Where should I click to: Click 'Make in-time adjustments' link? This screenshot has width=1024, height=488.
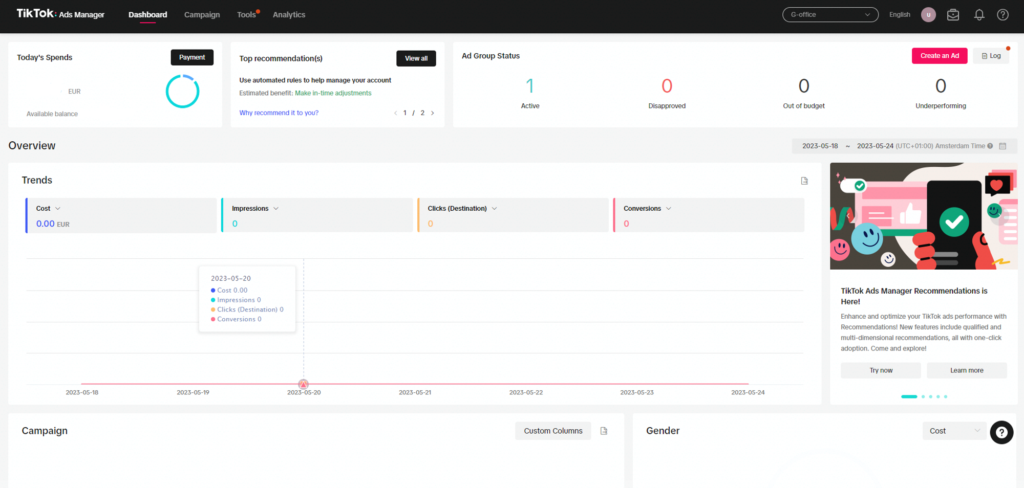(x=333, y=93)
